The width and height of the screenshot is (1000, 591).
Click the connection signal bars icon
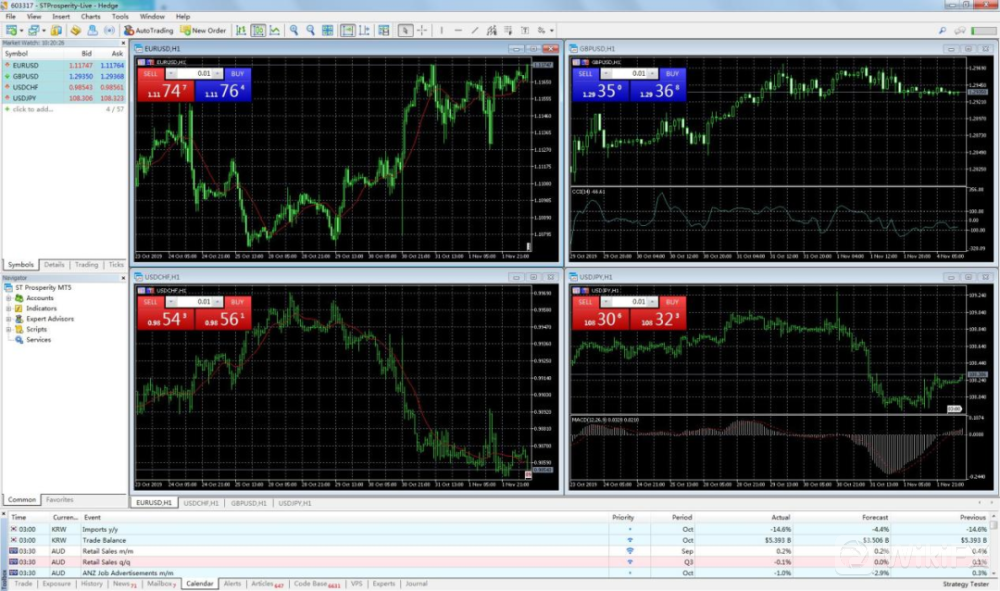pos(983,30)
